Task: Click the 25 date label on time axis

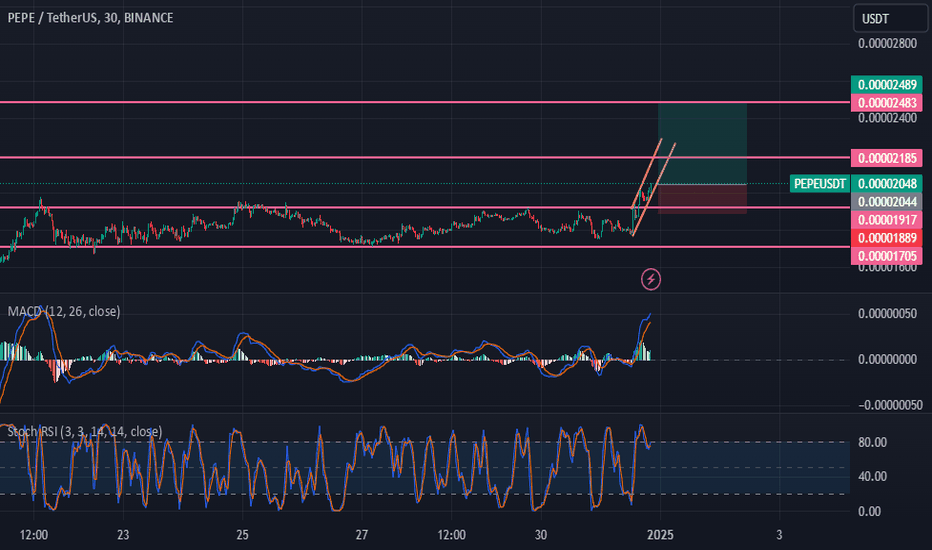Action: pyautogui.click(x=243, y=535)
